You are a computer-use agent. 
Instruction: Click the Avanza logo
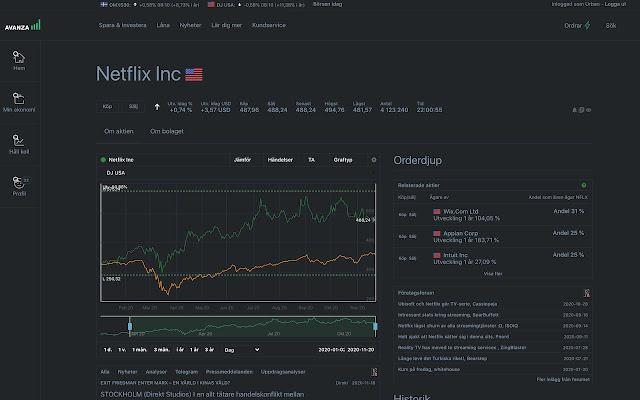(x=22, y=26)
